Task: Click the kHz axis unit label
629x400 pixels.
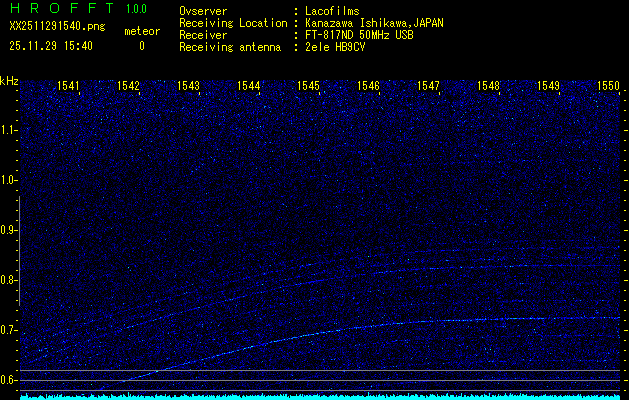Action: coord(9,81)
